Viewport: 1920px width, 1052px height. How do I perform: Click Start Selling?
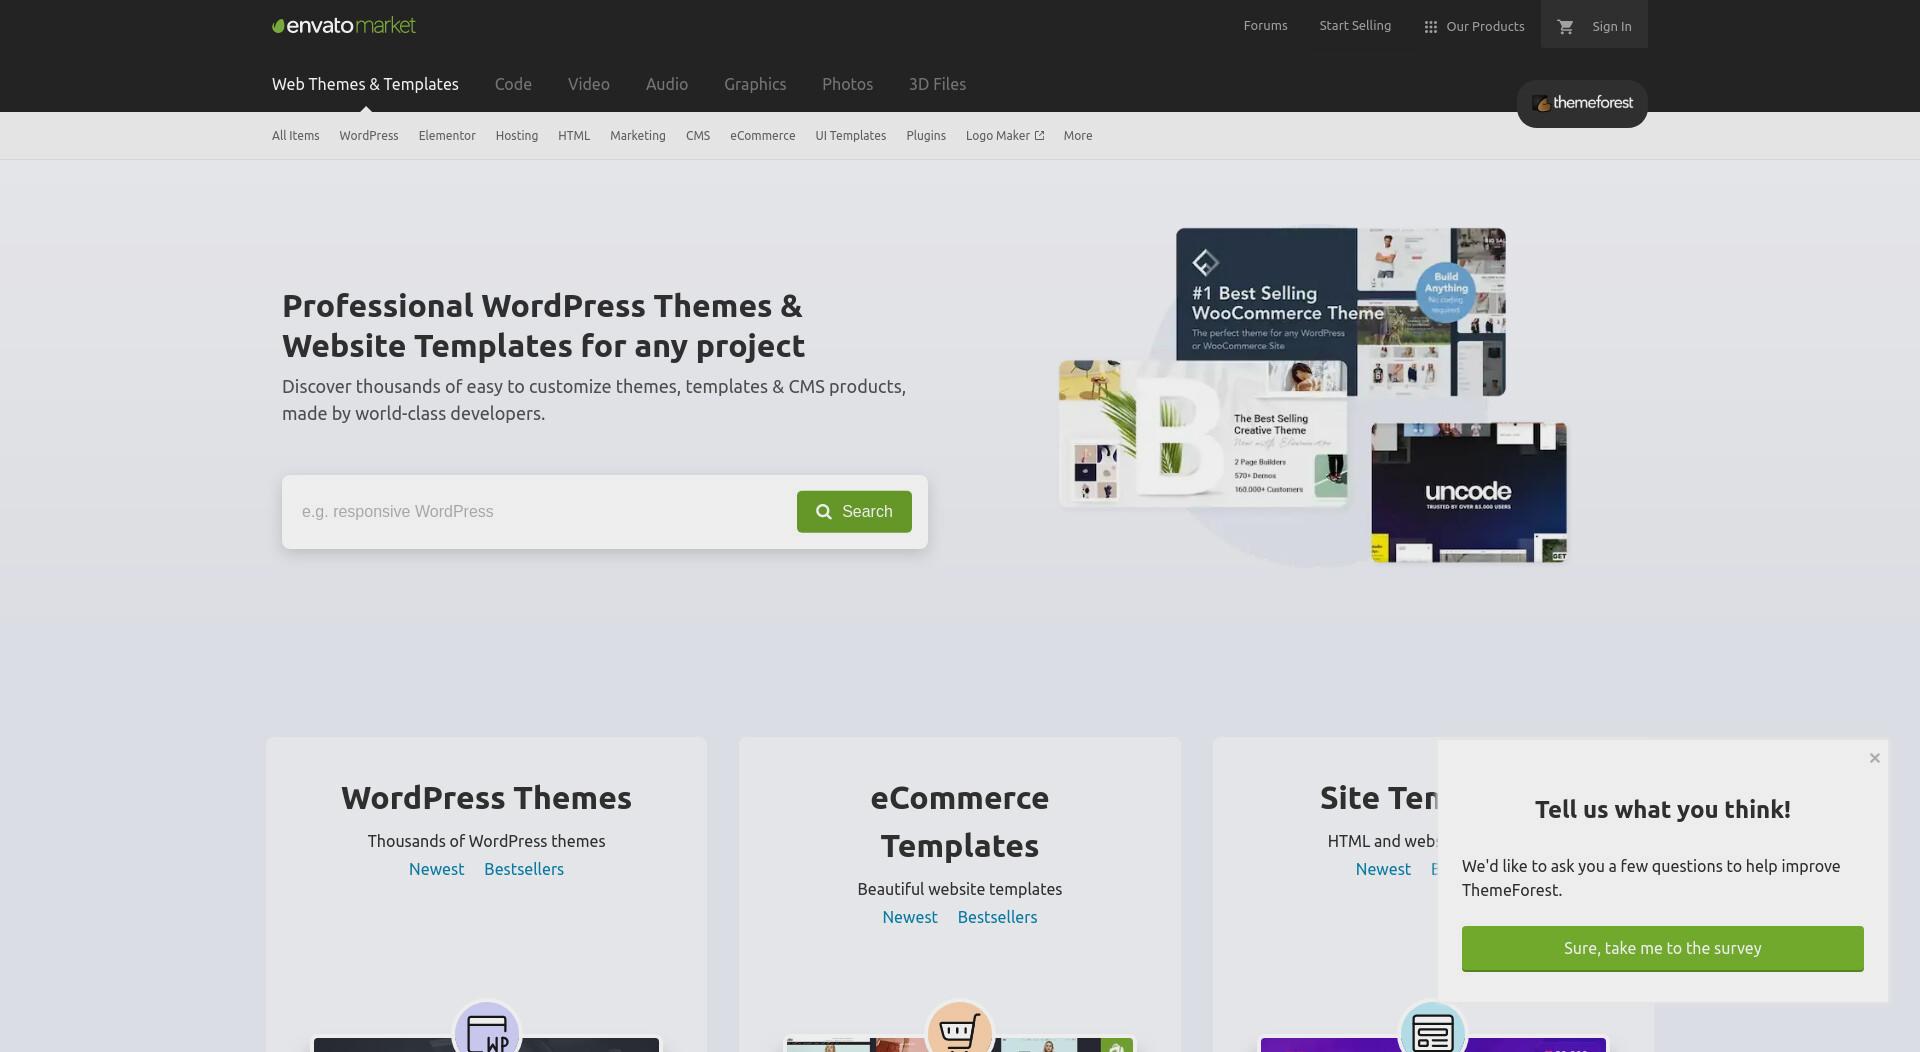tap(1355, 26)
